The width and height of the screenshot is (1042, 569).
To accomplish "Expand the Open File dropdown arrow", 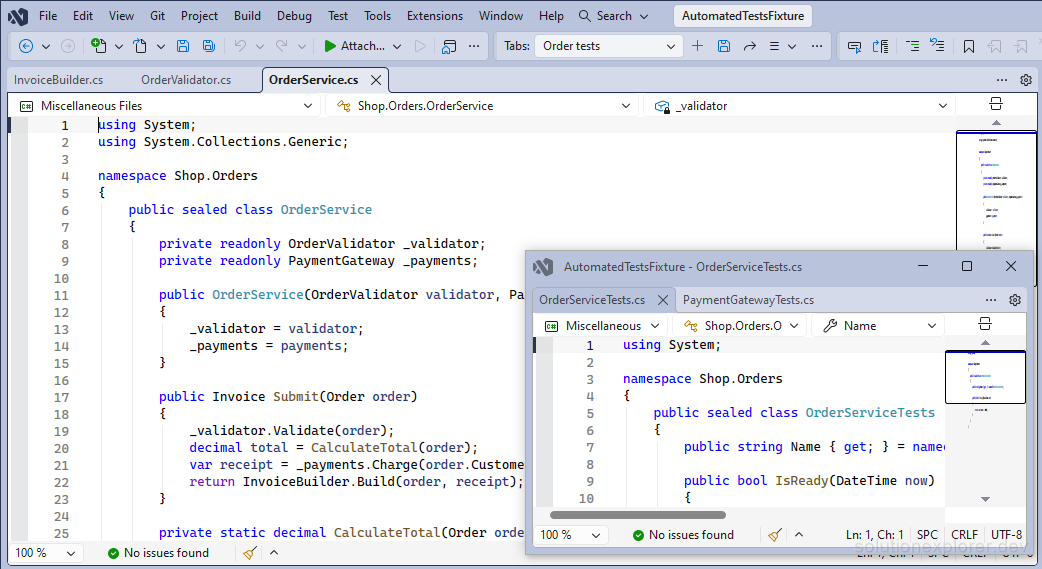I will coord(160,47).
